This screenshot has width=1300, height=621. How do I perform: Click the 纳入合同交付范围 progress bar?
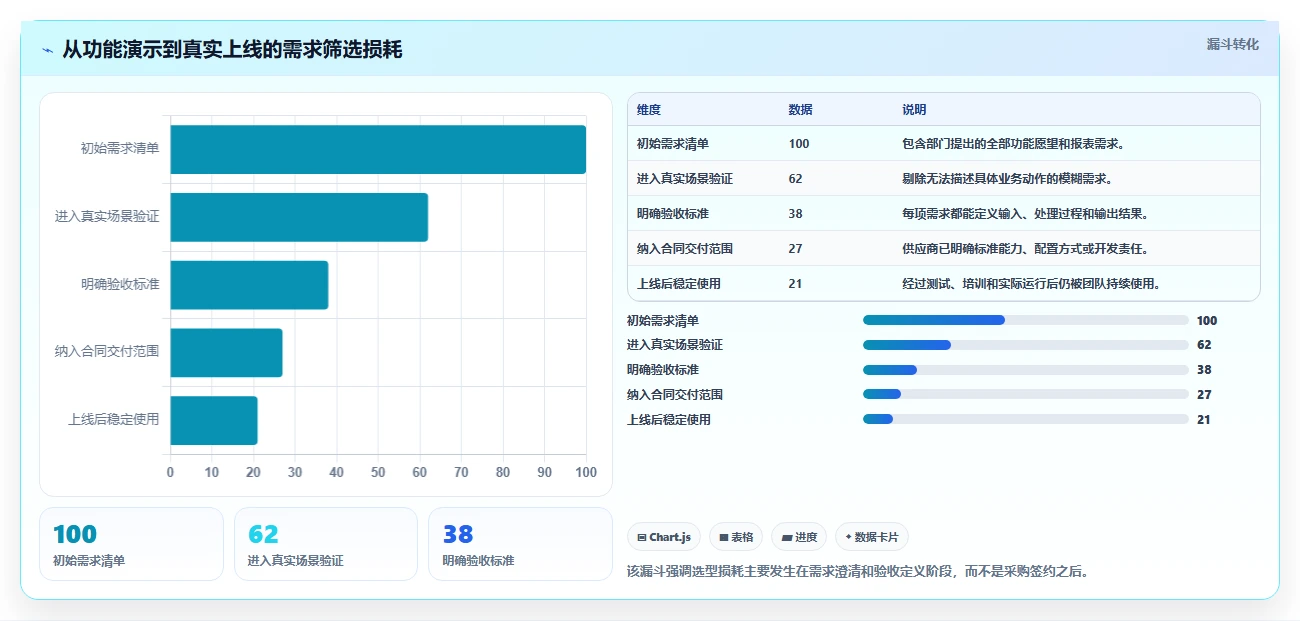(x=1025, y=394)
